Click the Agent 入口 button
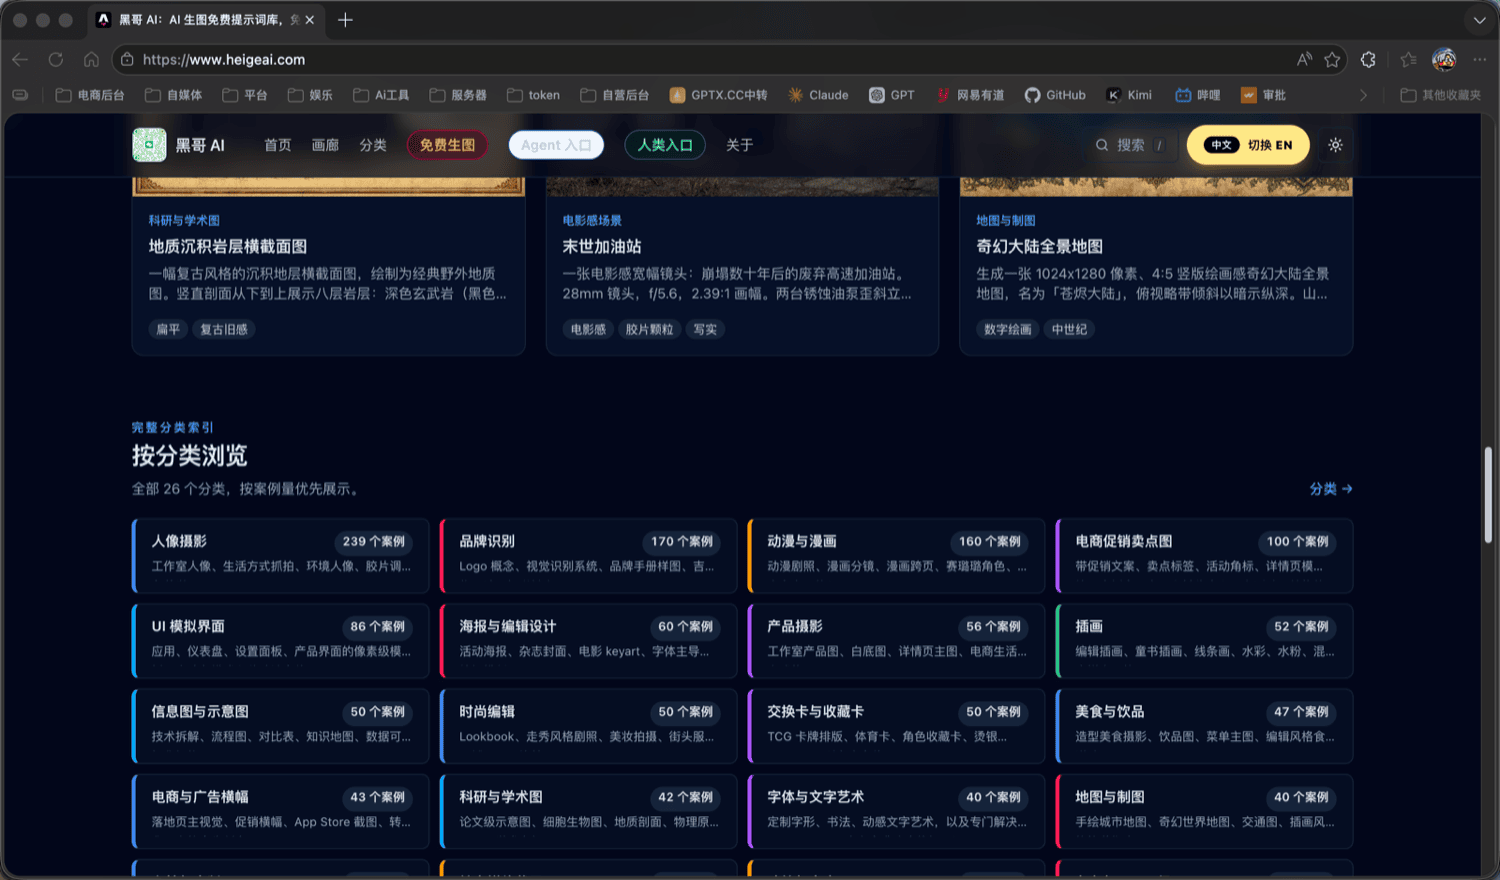The height and width of the screenshot is (880, 1500). coord(556,145)
